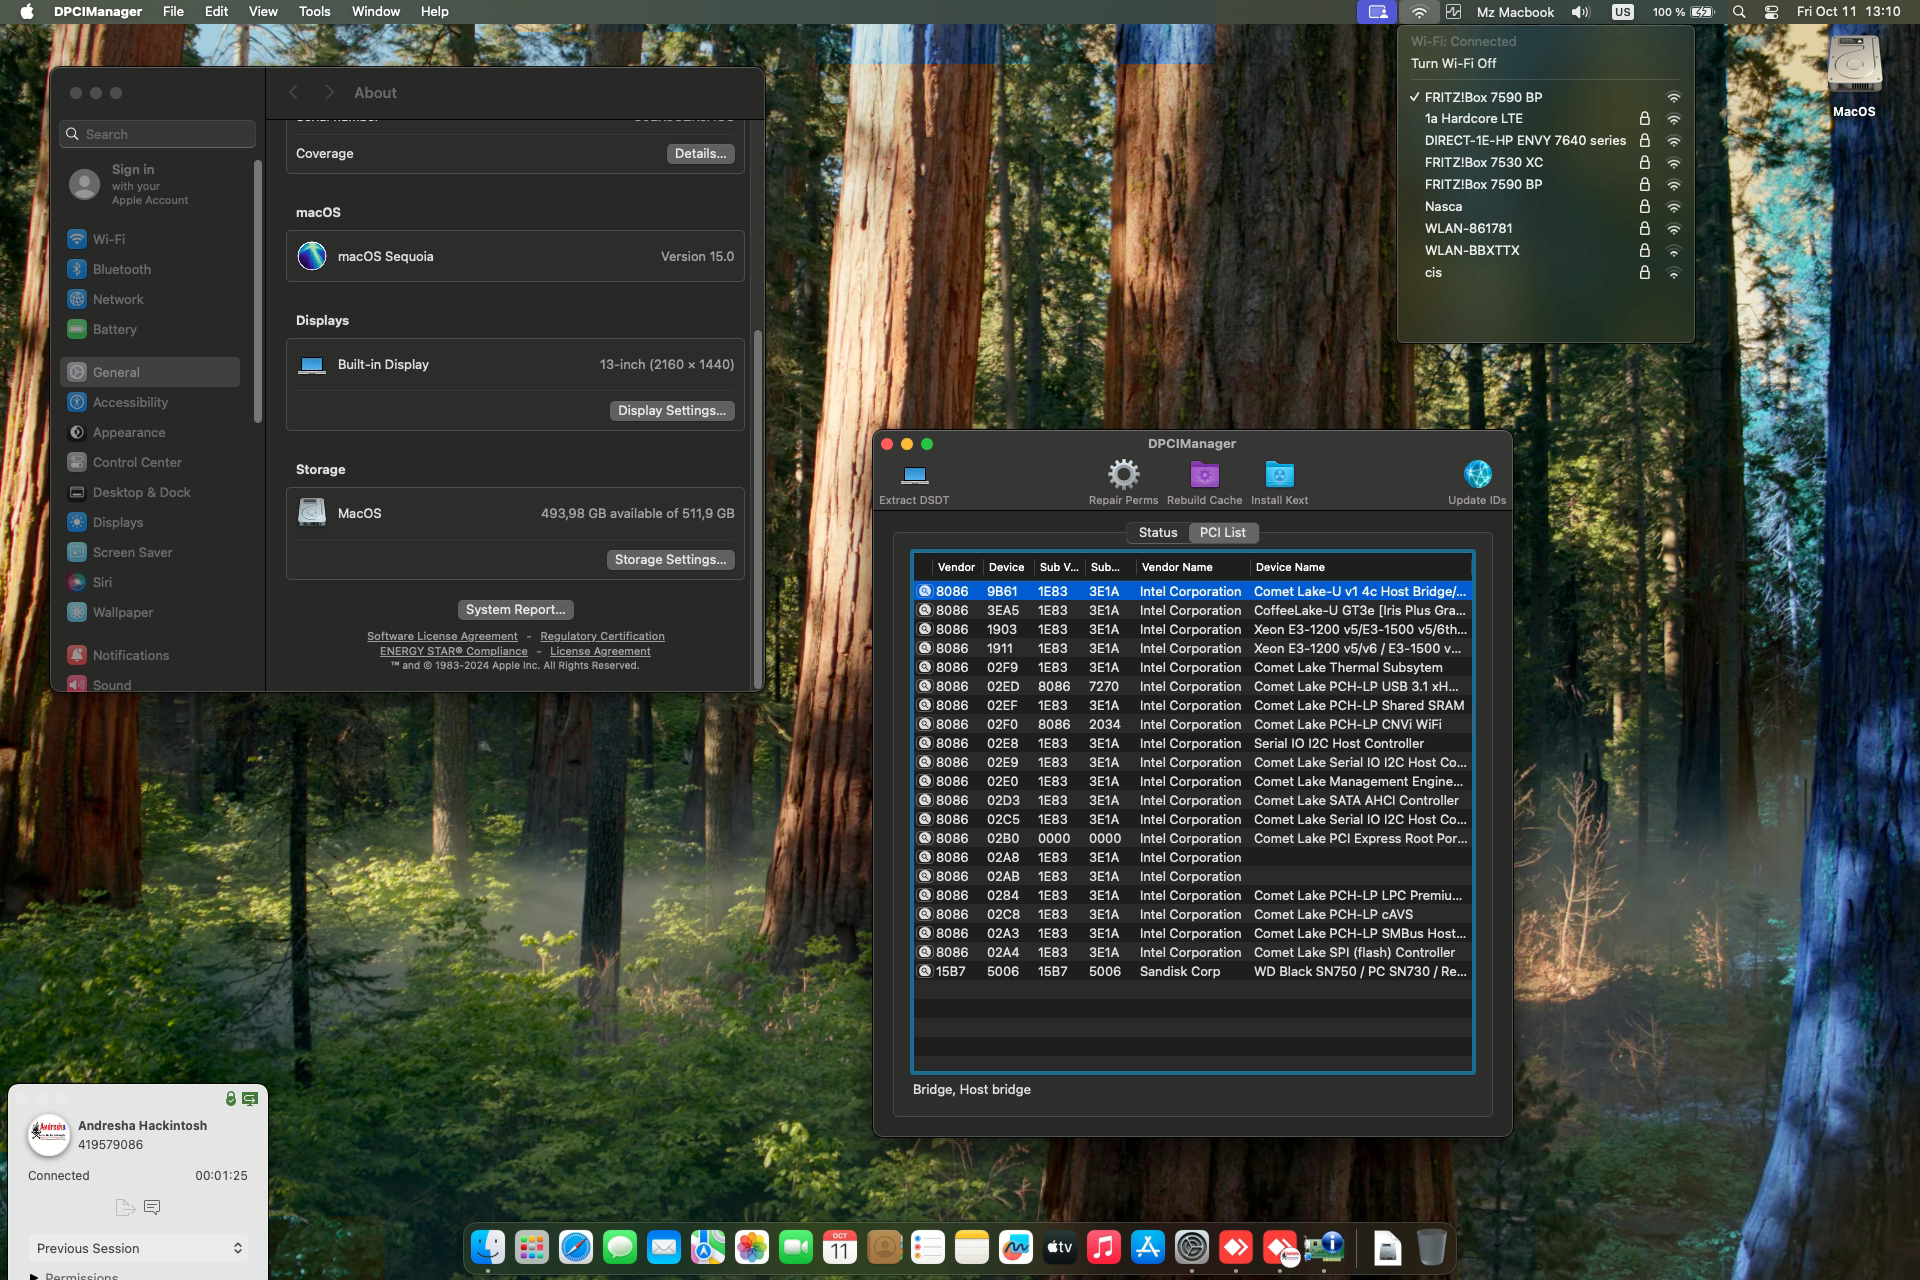Open Safari from the Dock
Viewport: 1920px width, 1280px height.
point(576,1247)
